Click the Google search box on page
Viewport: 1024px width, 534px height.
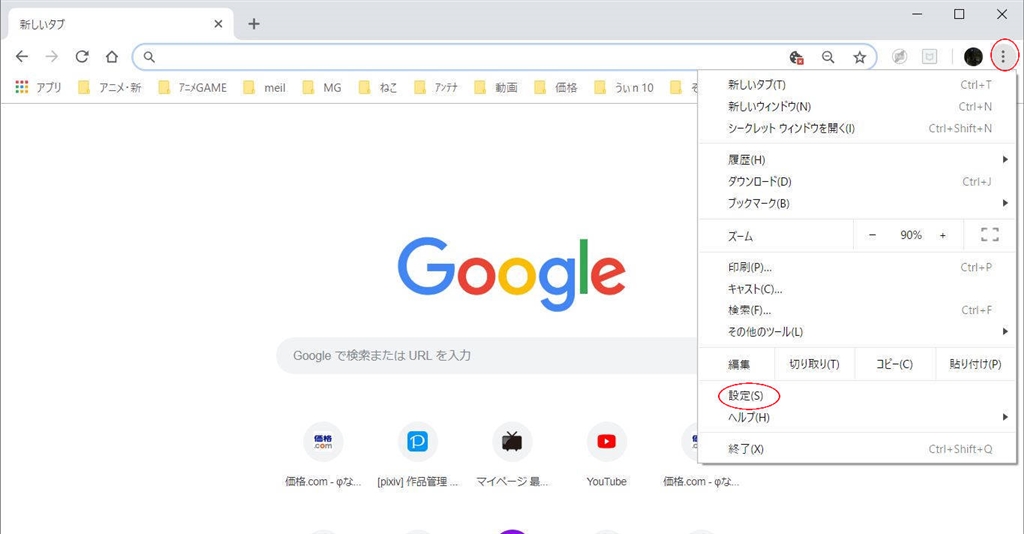(487, 356)
